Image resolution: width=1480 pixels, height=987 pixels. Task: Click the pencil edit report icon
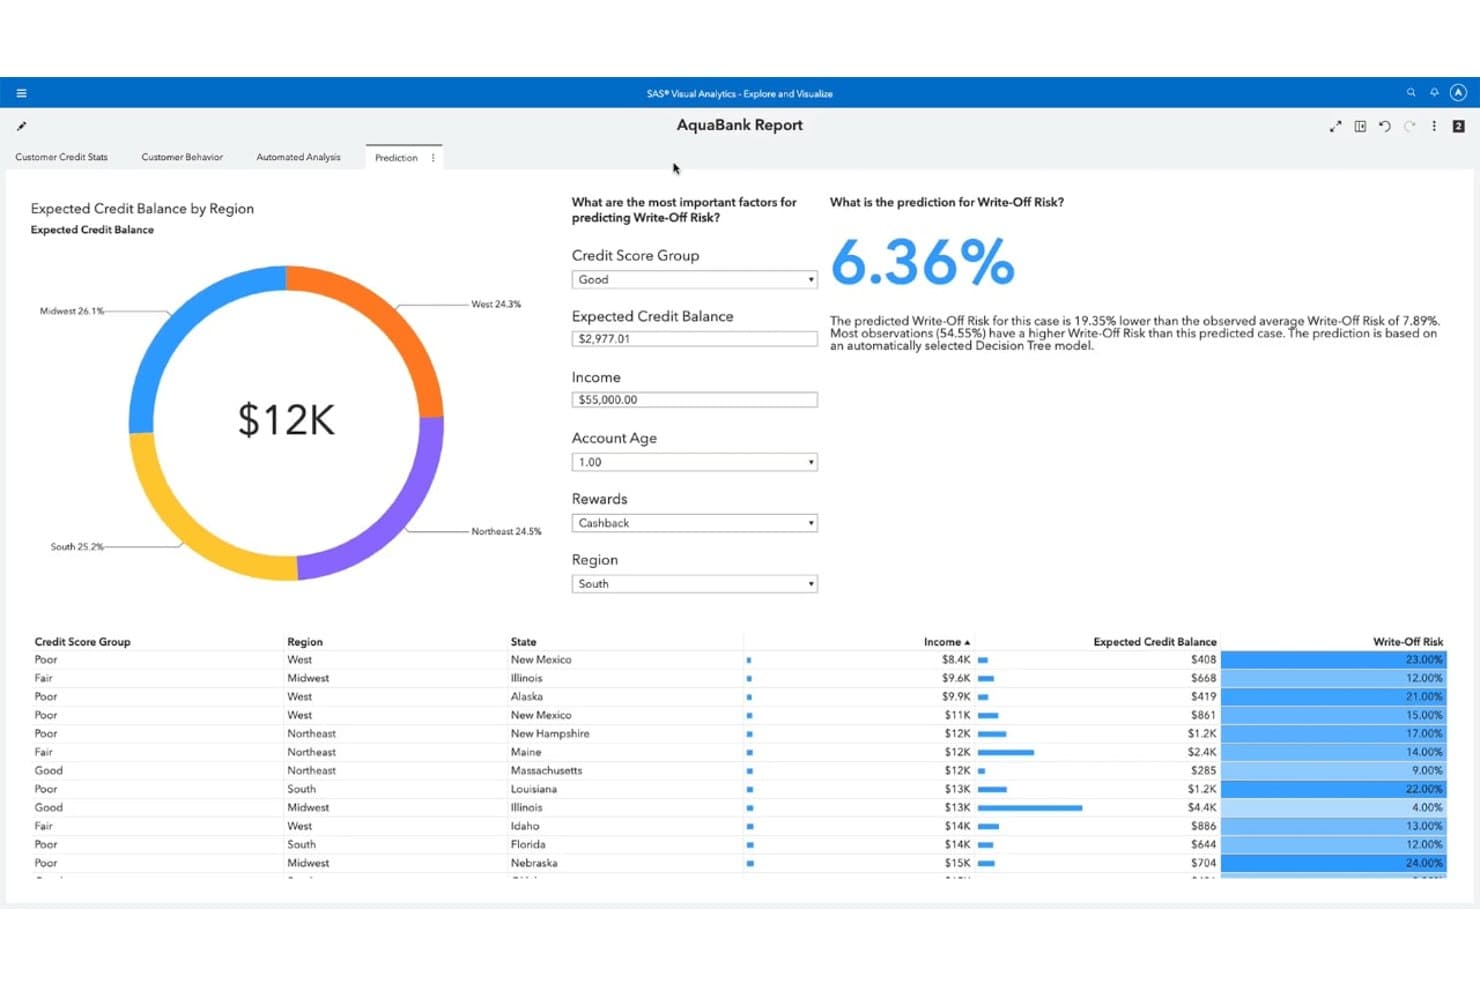click(x=21, y=126)
